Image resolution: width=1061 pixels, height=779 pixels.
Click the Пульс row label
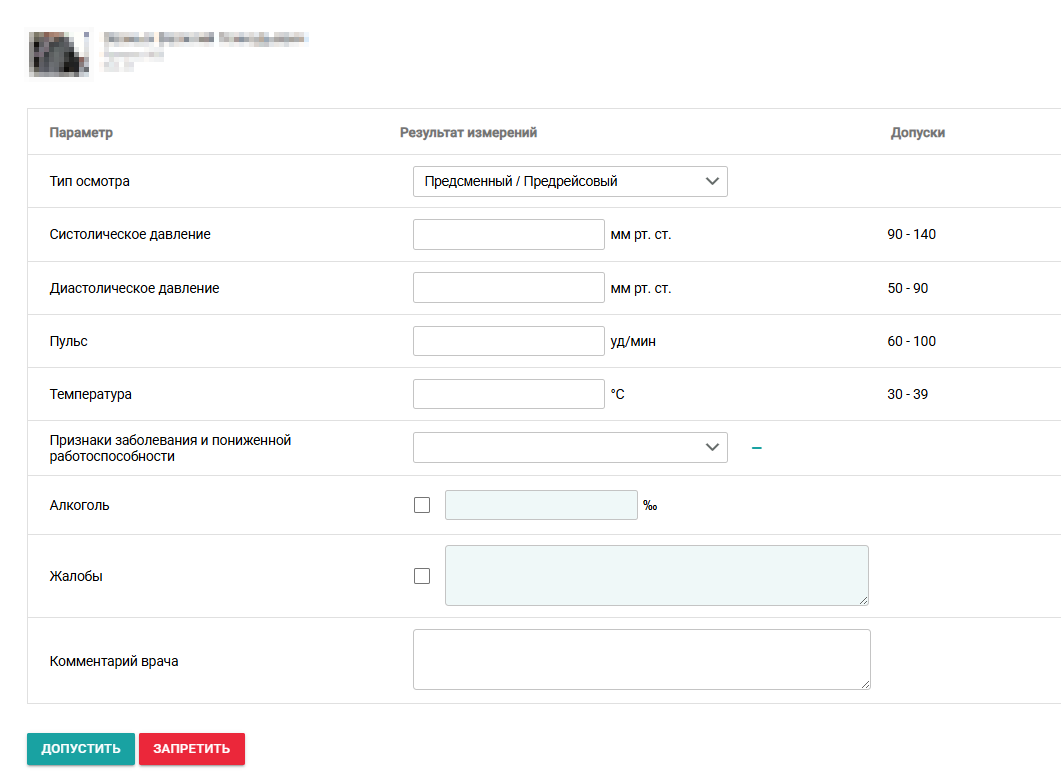[x=68, y=341]
